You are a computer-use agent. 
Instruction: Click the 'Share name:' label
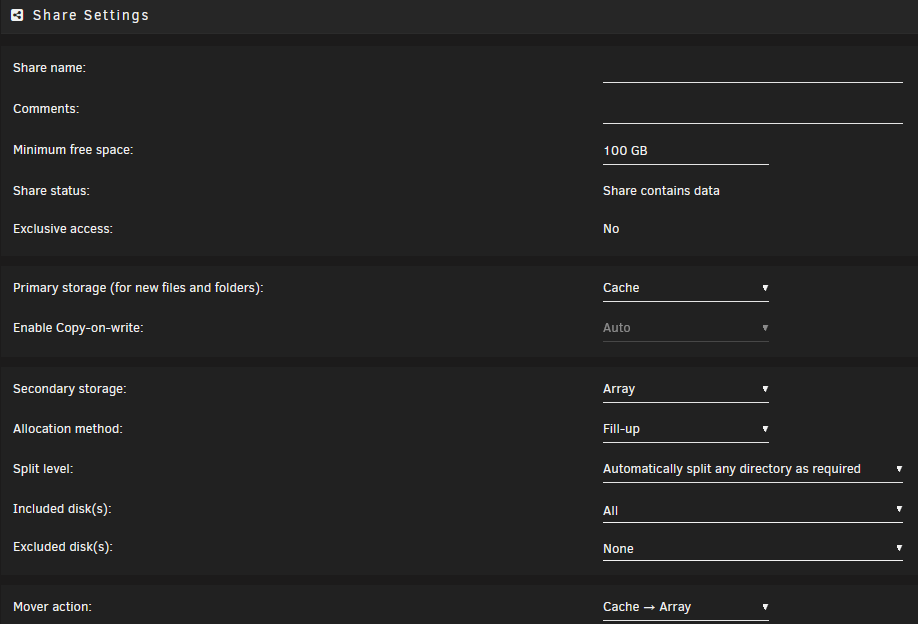click(x=49, y=68)
